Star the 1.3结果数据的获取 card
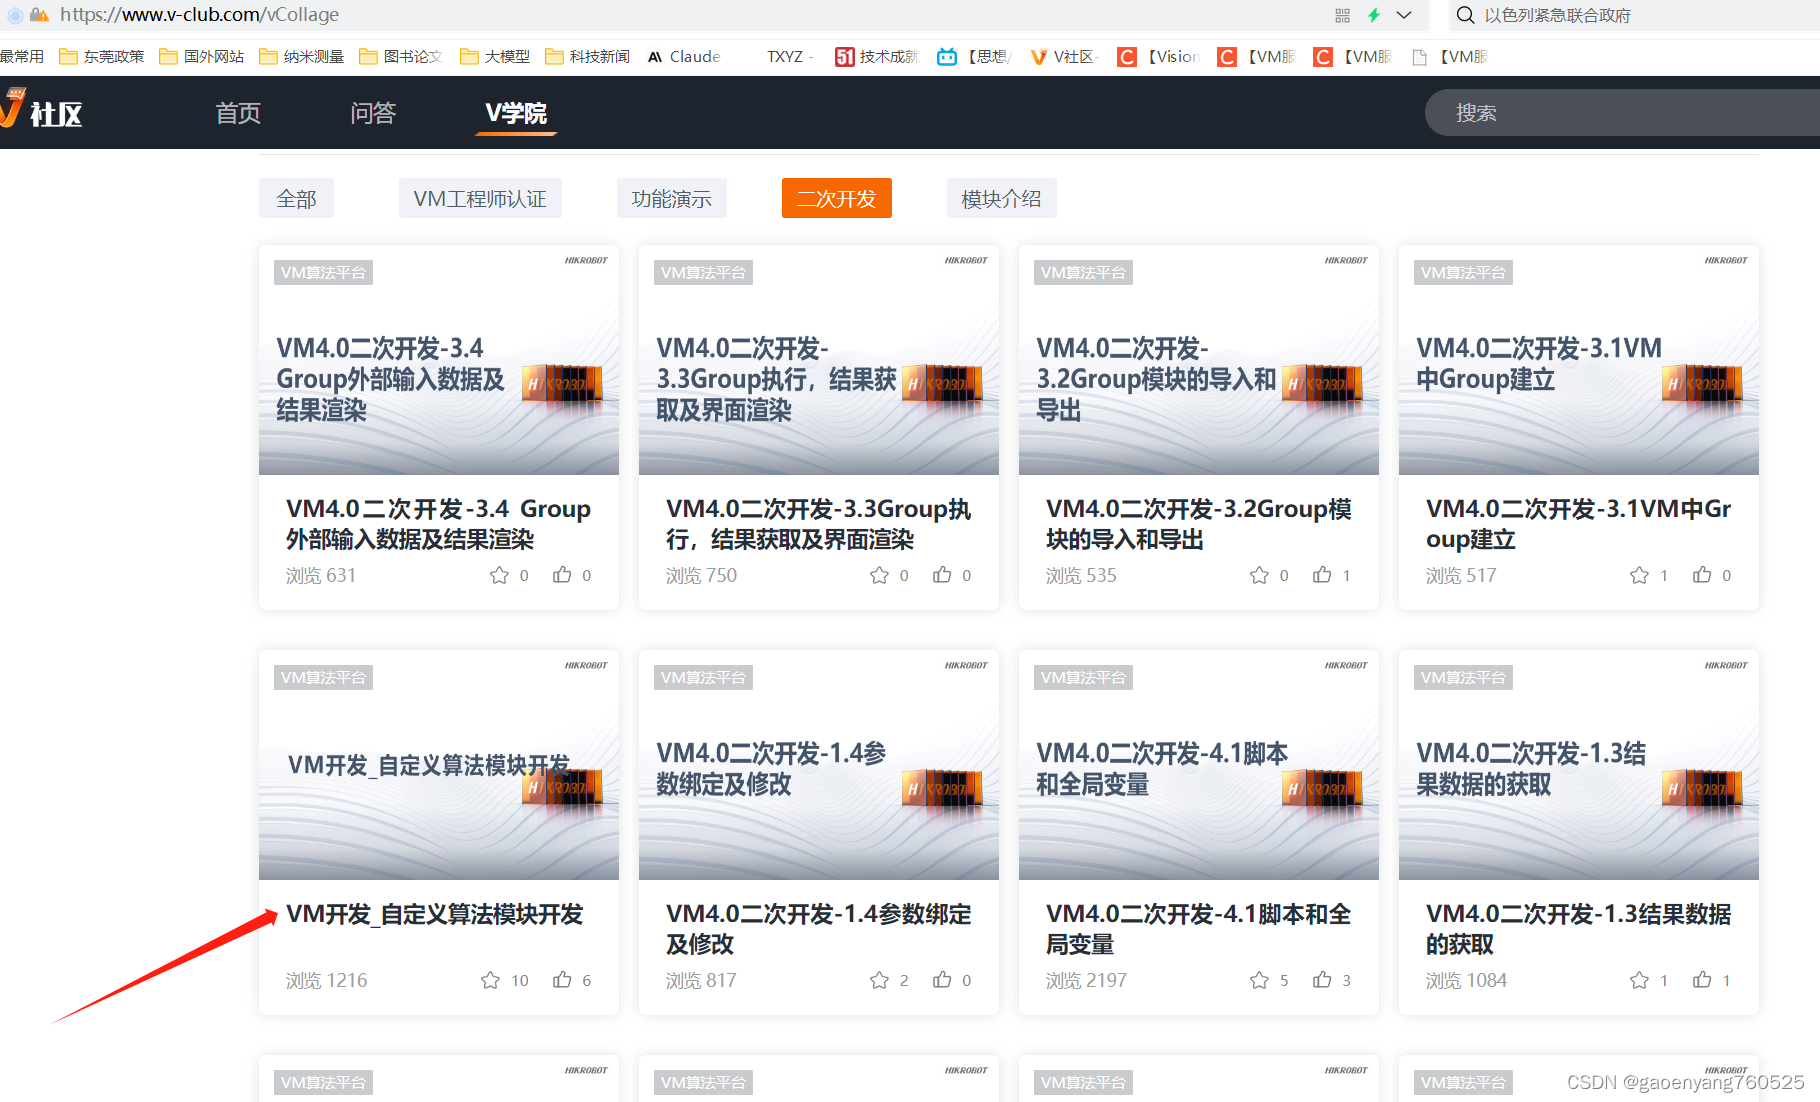1820x1102 pixels. [1639, 980]
